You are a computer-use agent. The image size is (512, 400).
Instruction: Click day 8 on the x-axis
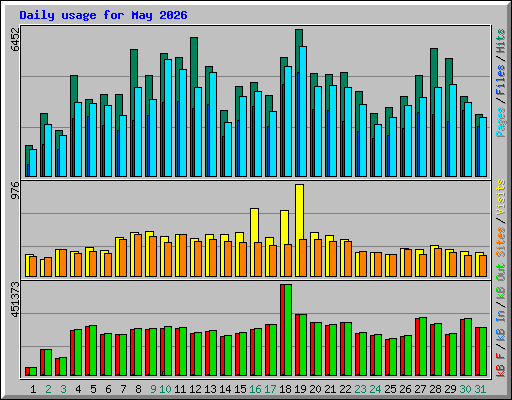[138, 389]
